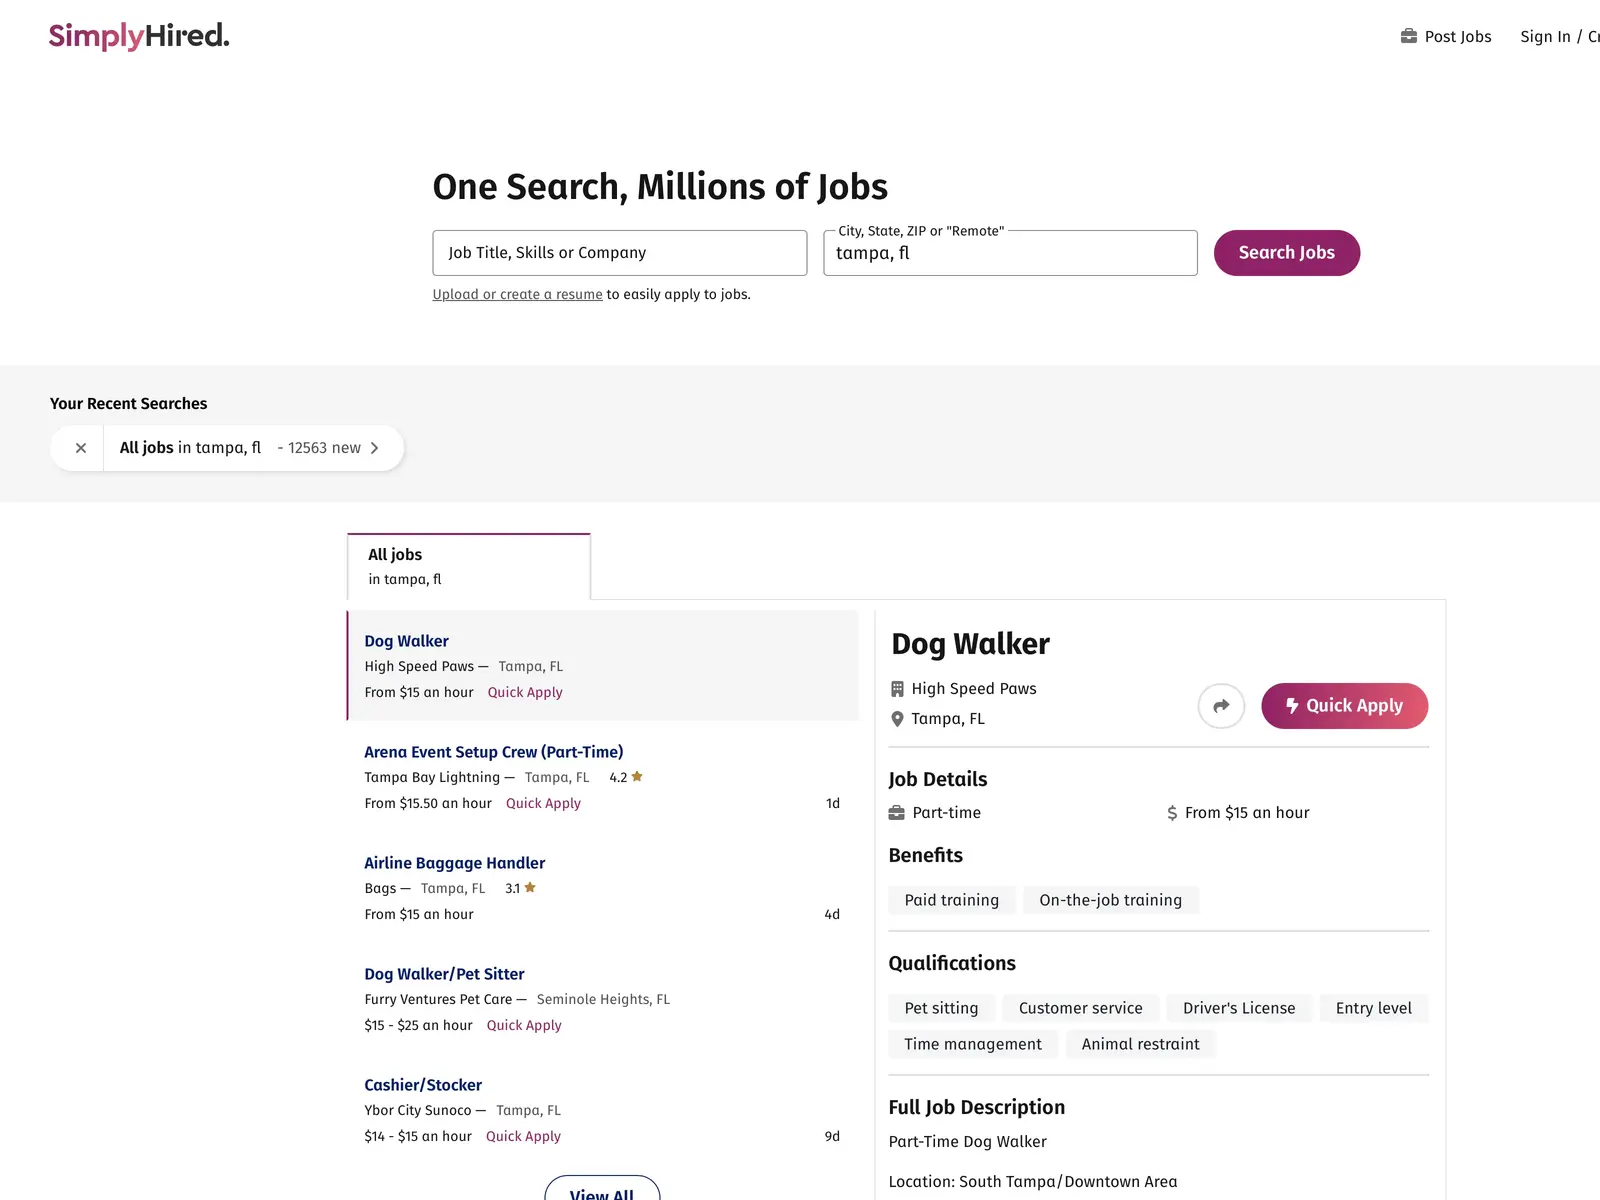The image size is (1600, 1200).
Task: Click the Pet sitting qualification tag
Action: point(941,1008)
